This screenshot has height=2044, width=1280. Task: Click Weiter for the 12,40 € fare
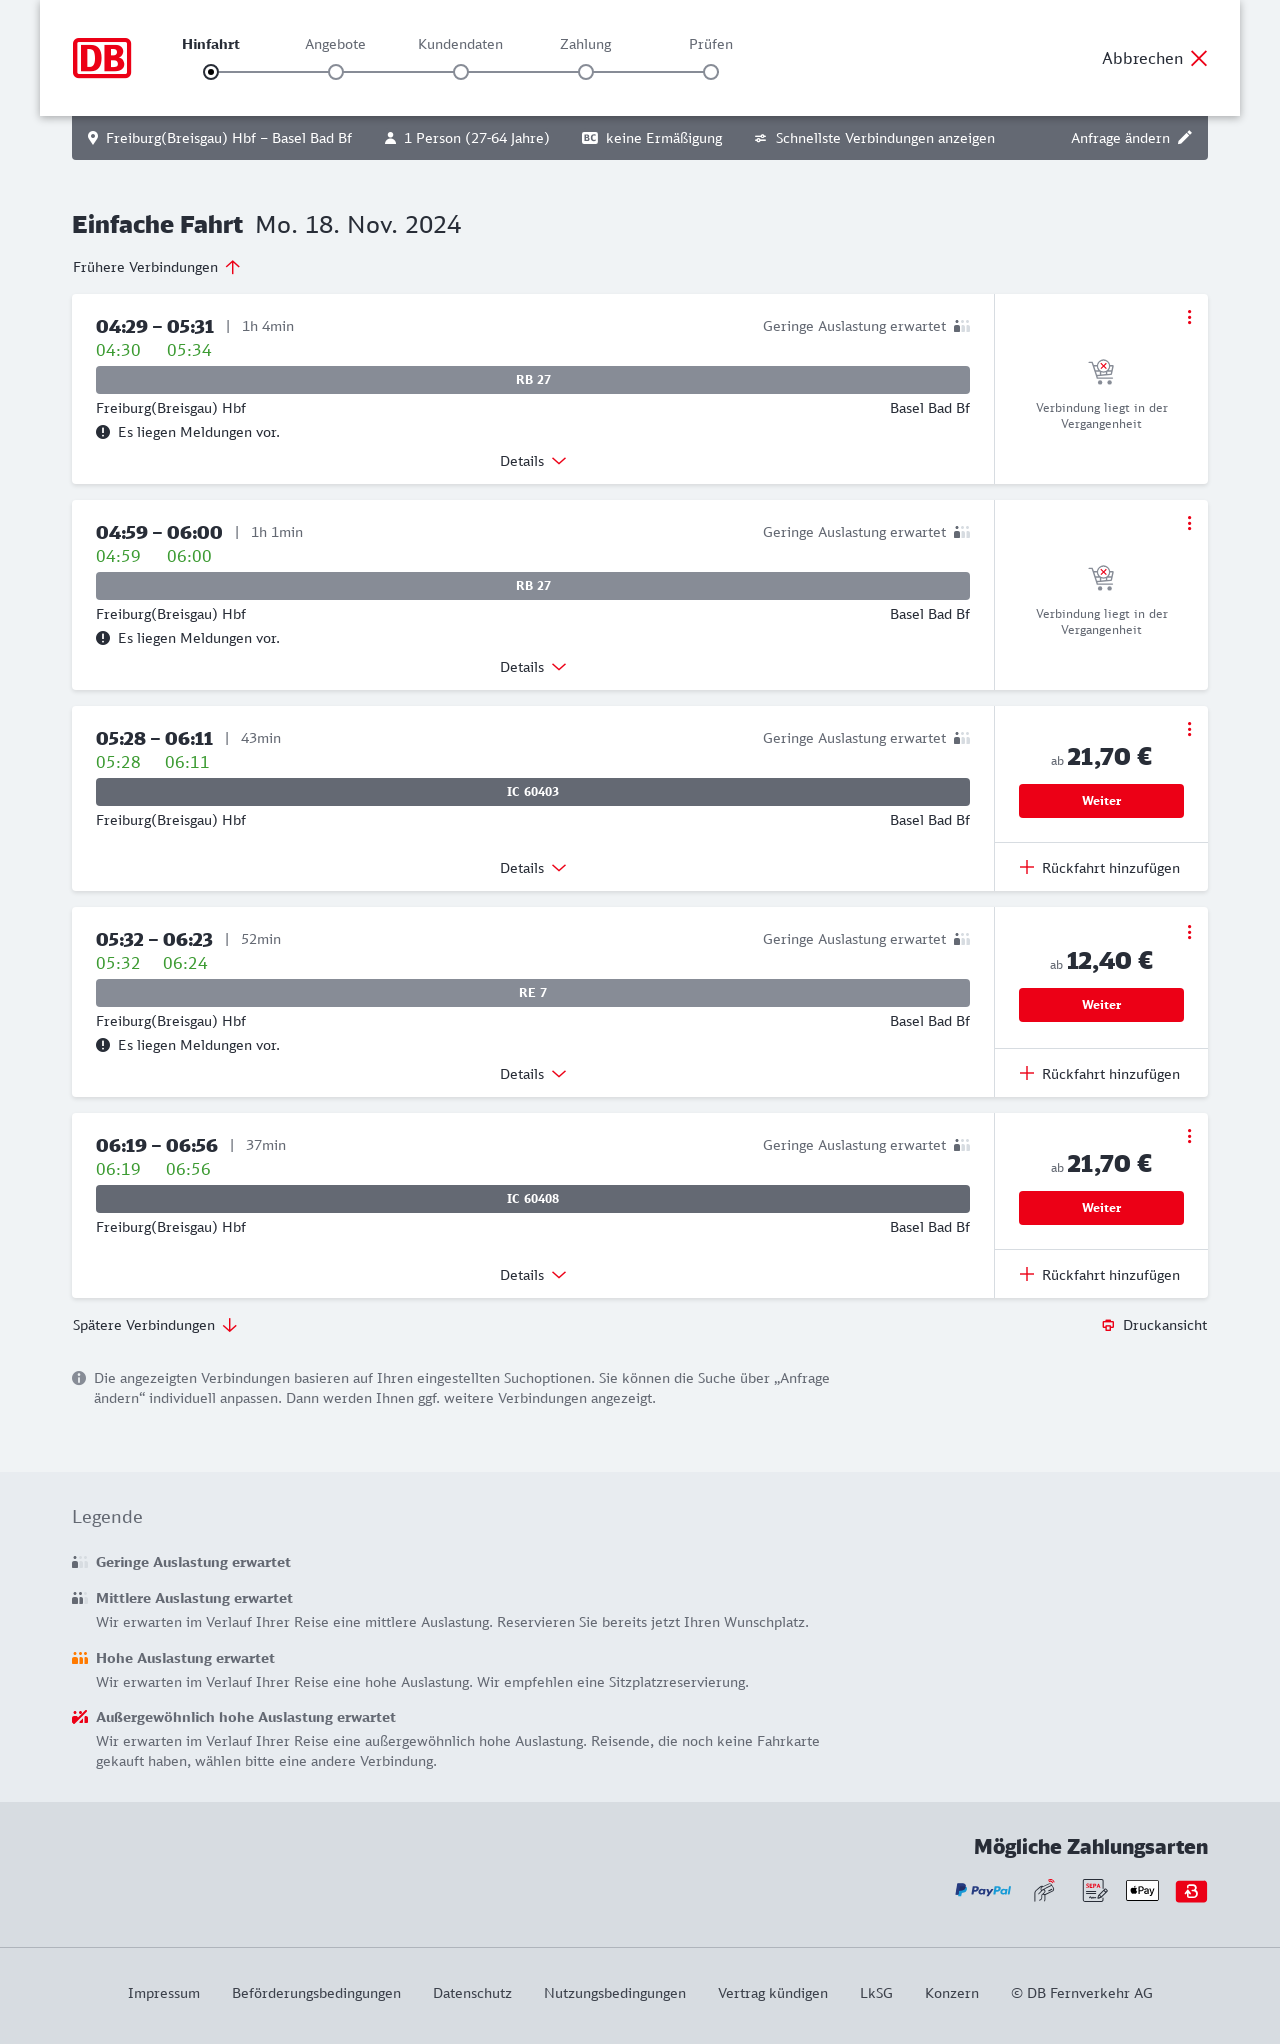tap(1101, 1005)
